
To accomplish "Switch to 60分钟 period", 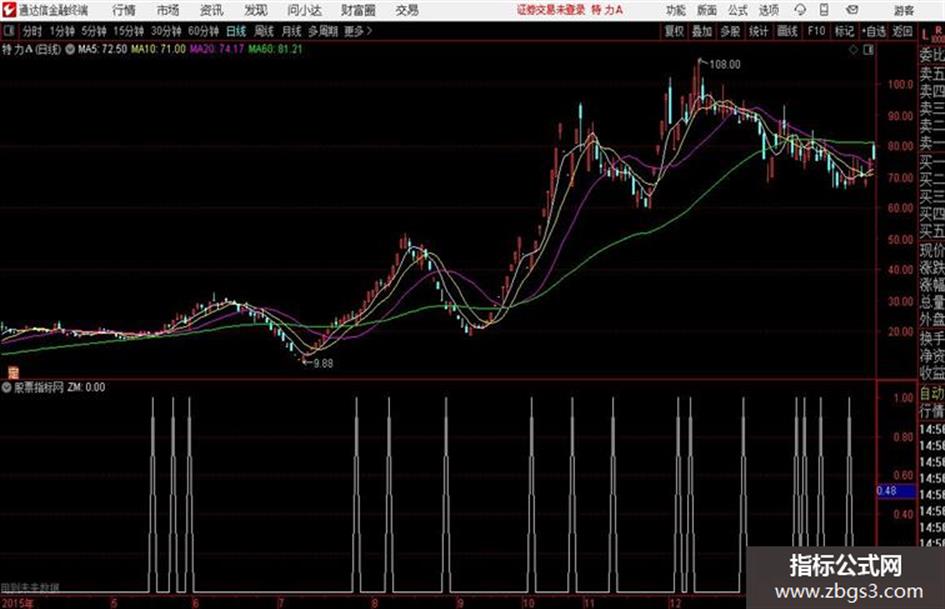I will [x=203, y=31].
